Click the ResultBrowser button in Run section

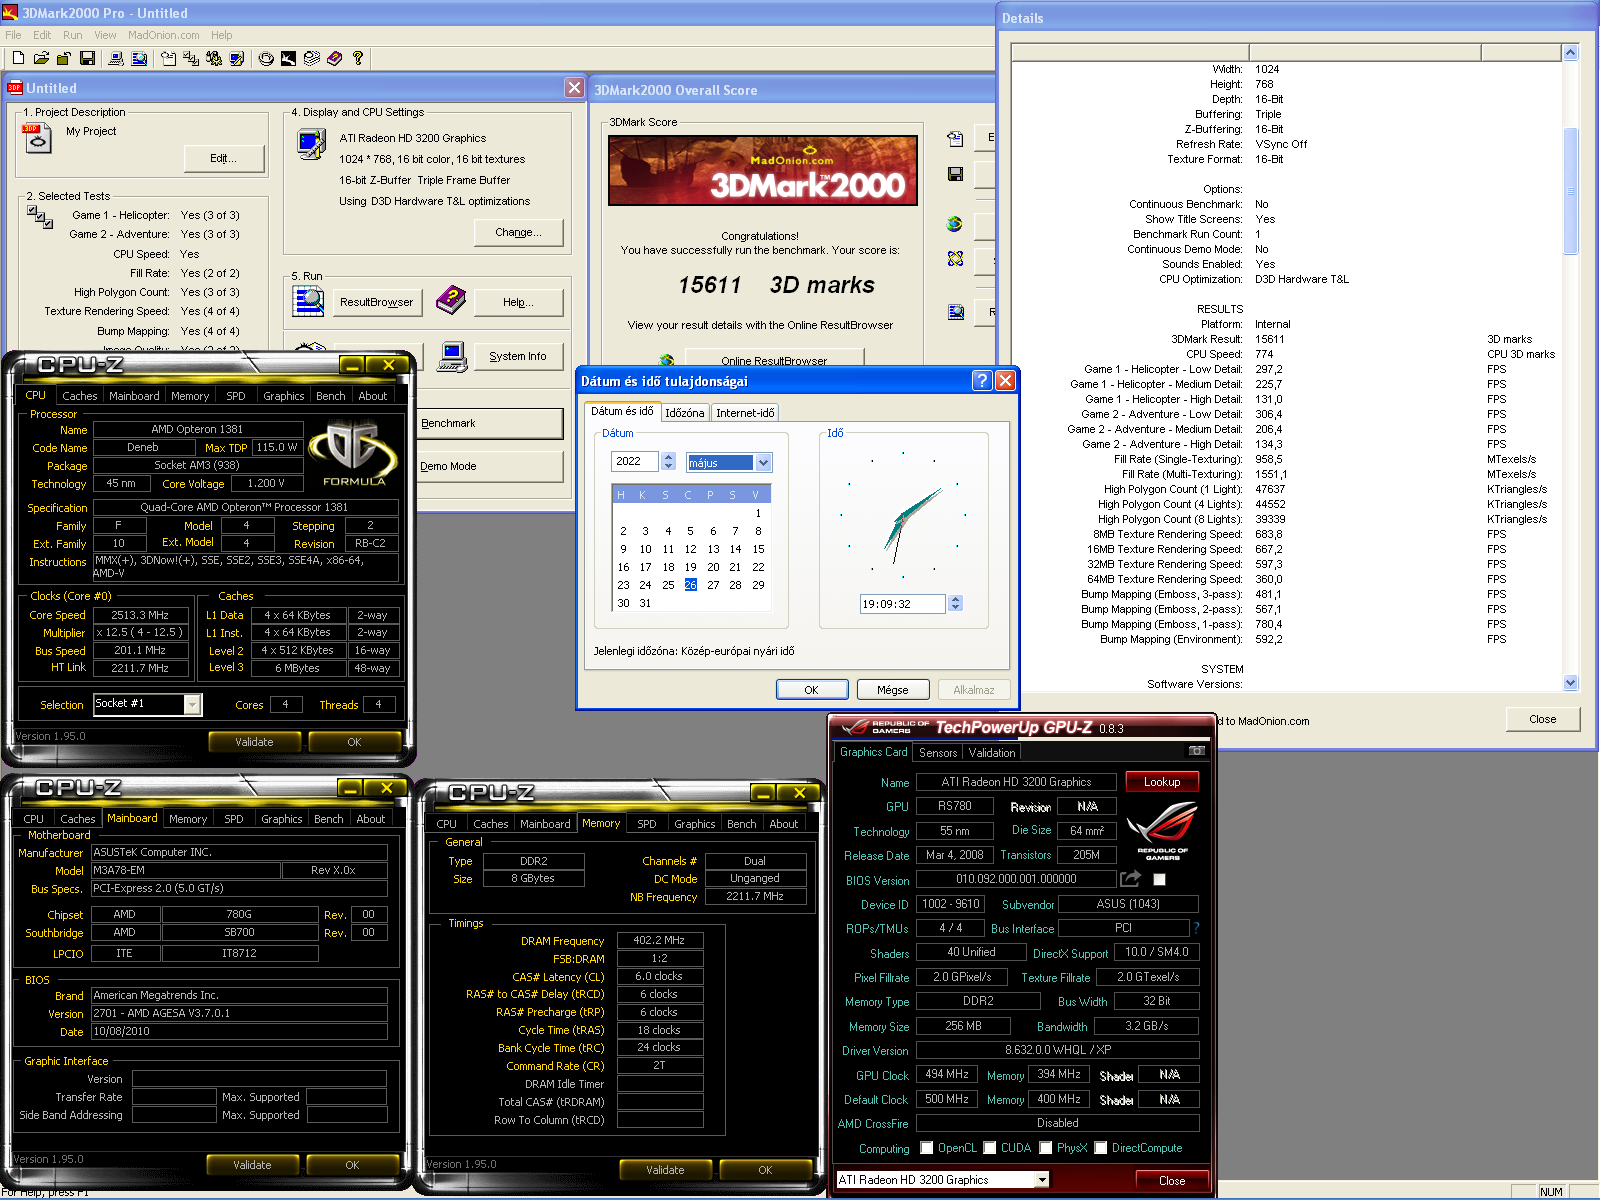click(x=376, y=302)
